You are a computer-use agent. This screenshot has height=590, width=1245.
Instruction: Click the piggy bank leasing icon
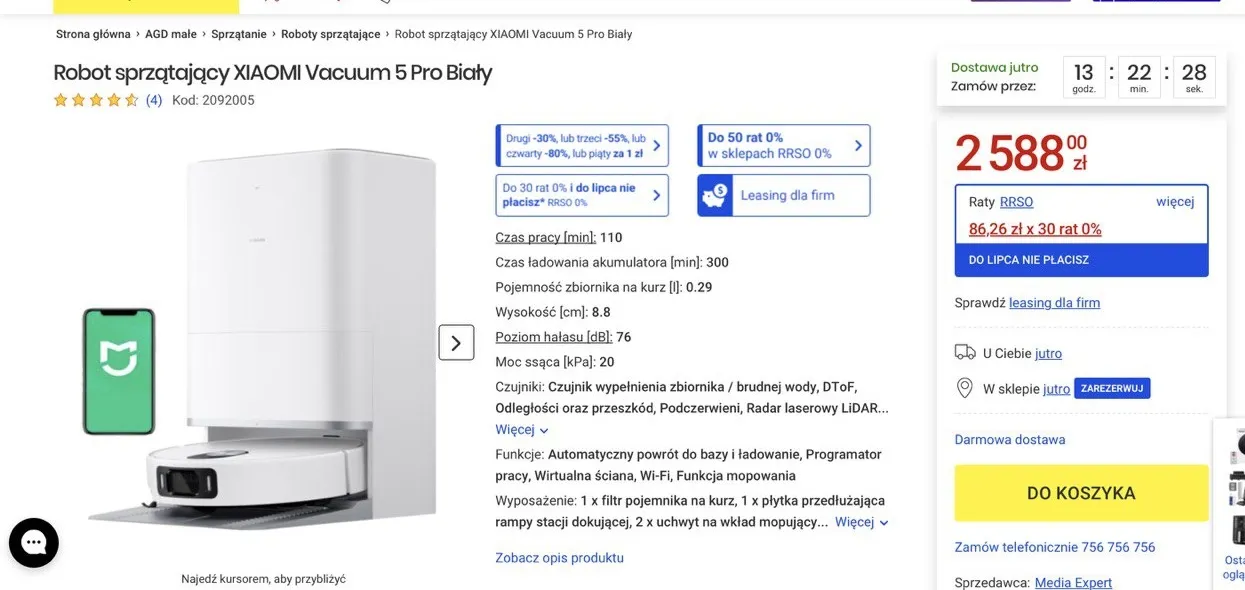click(715, 195)
